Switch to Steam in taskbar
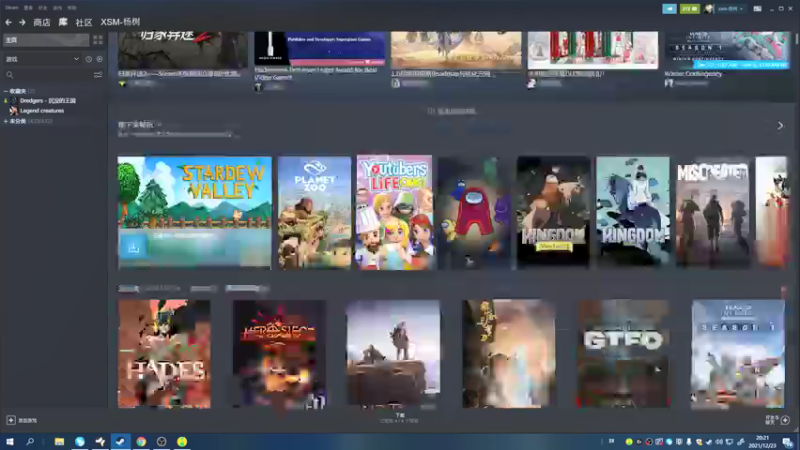The image size is (800, 450). pos(120,442)
